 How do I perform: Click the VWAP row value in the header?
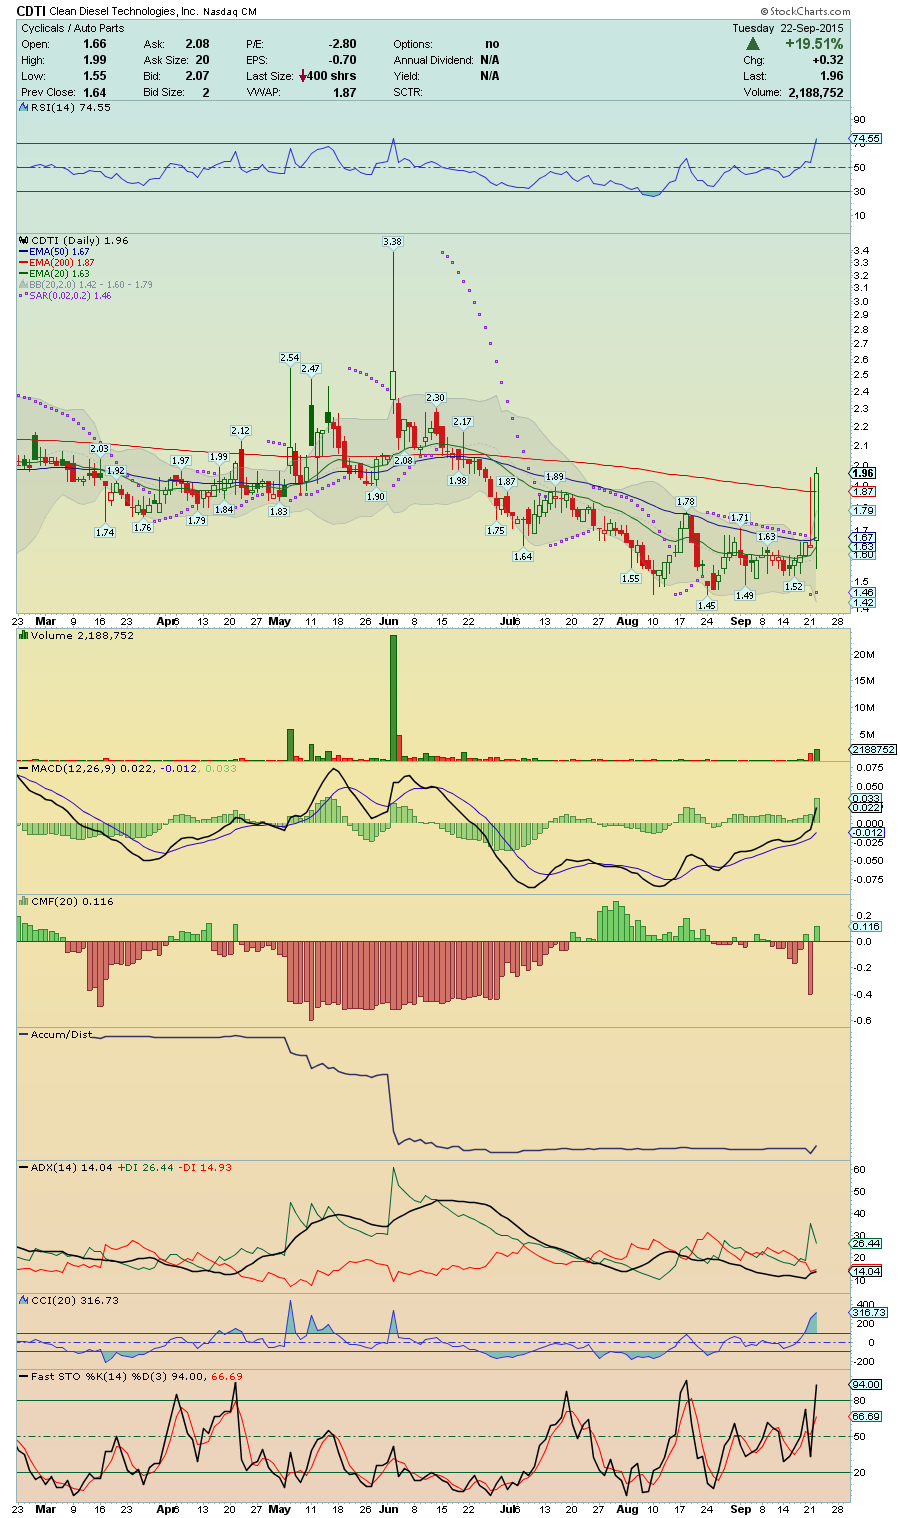[x=345, y=92]
